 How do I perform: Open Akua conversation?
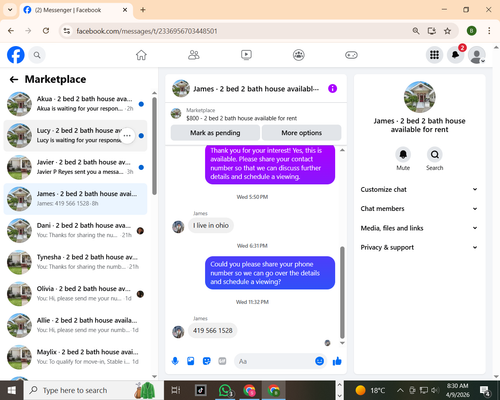pos(75,104)
